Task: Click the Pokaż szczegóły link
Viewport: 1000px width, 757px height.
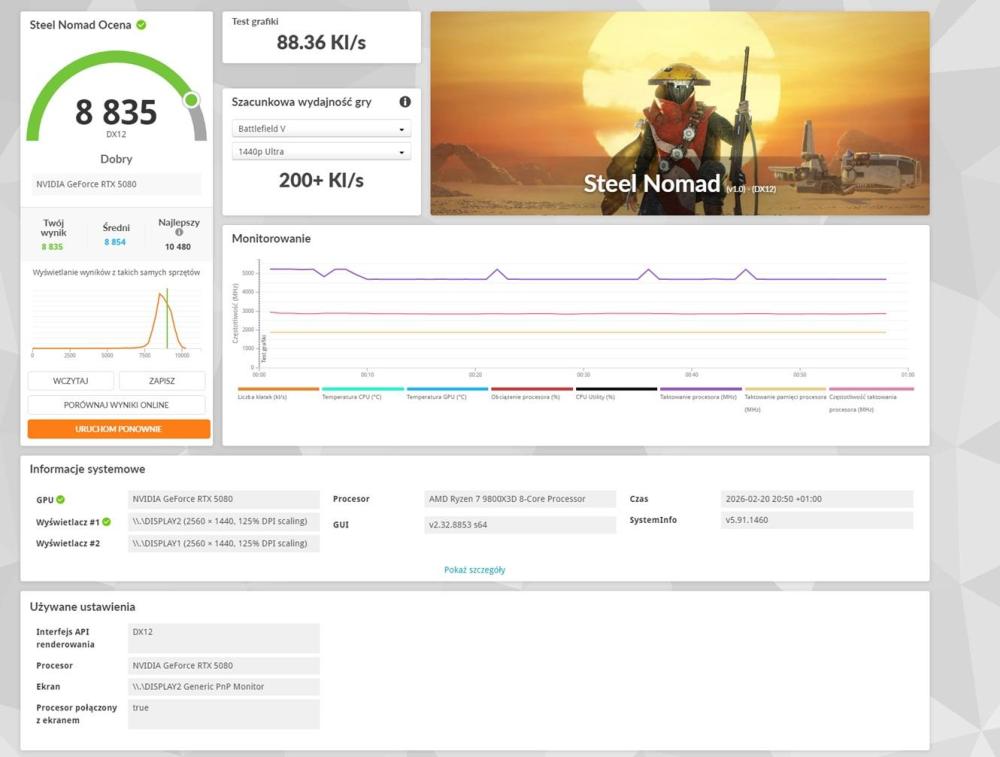Action: 475,569
